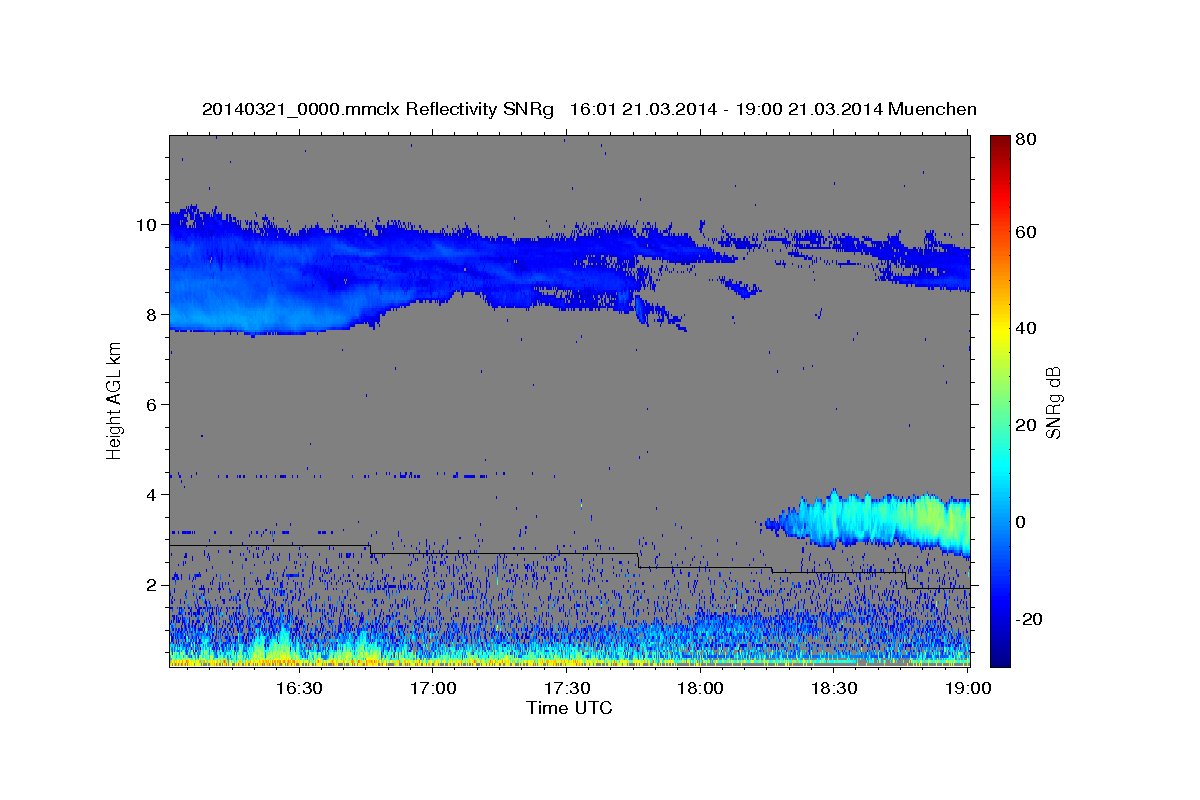
Task: Click the plot title text
Action: click(x=589, y=109)
